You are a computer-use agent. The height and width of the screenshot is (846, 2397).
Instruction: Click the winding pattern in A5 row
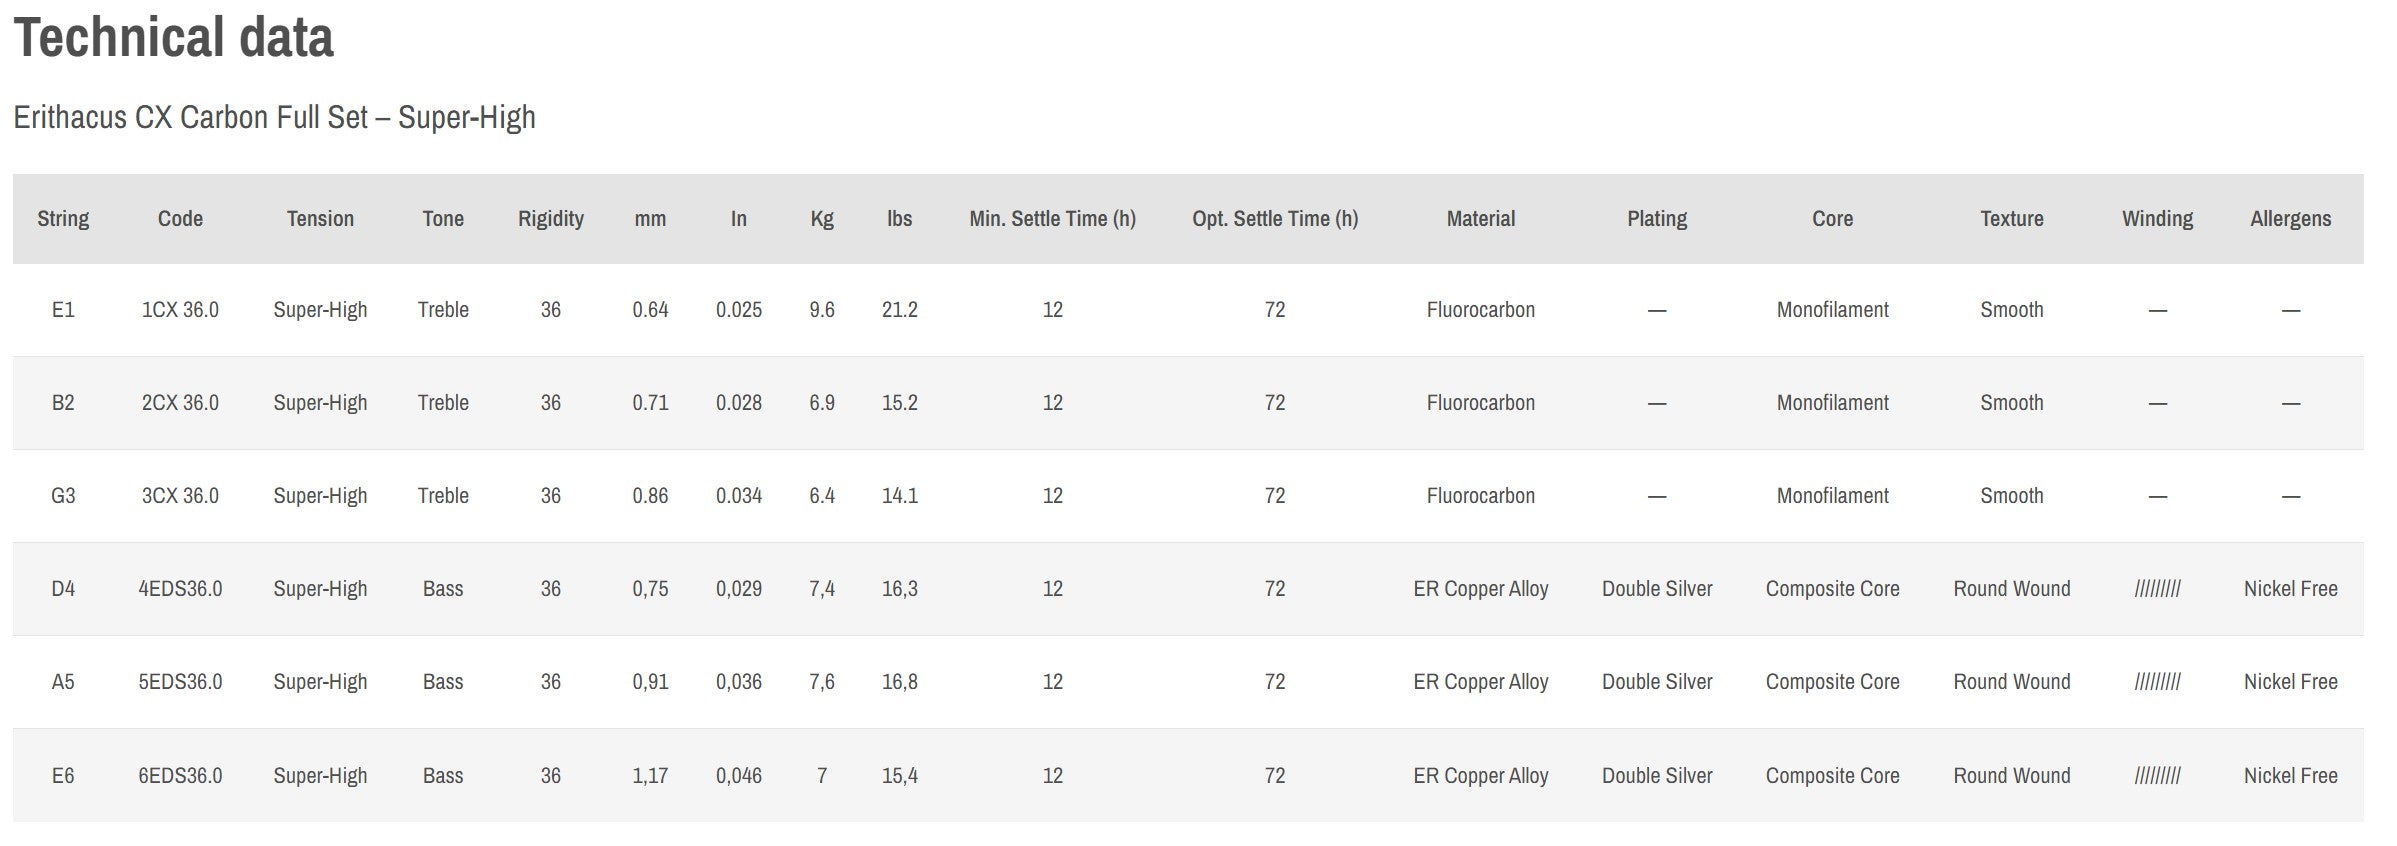pyautogui.click(x=2158, y=682)
